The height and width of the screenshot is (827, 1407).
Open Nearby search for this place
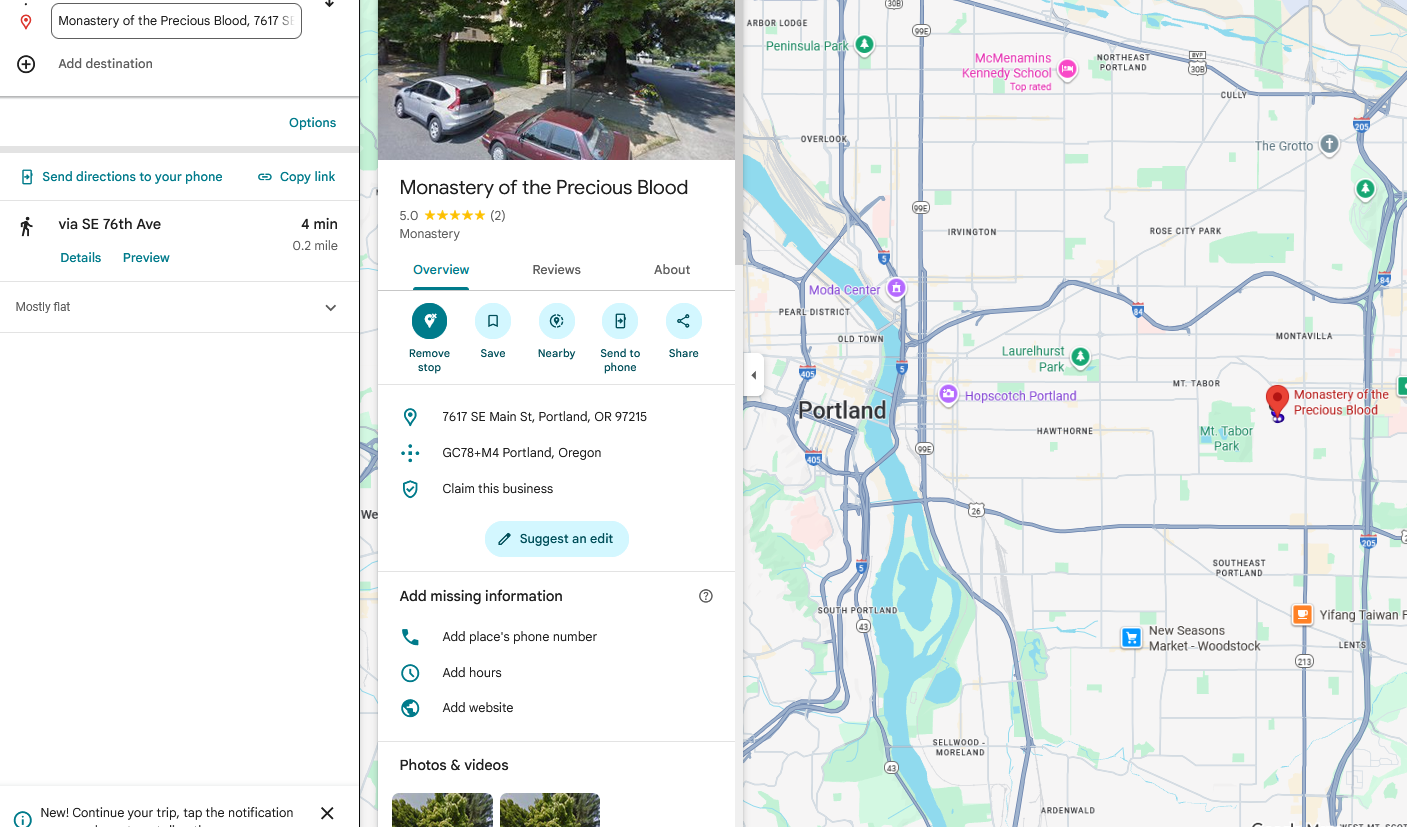click(x=556, y=321)
